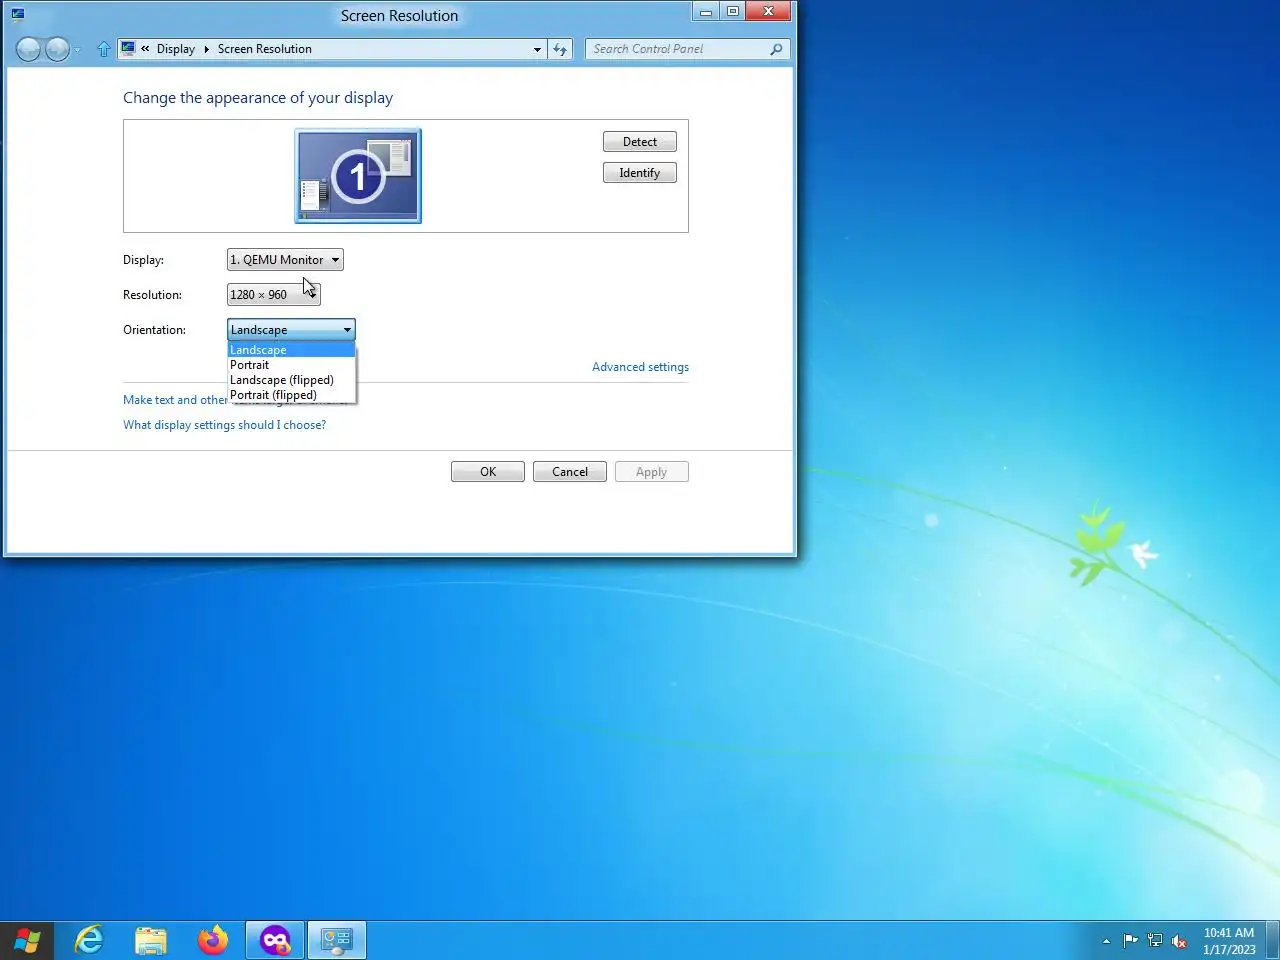Click the Forward navigation arrow
The width and height of the screenshot is (1280, 960).
pos(57,49)
